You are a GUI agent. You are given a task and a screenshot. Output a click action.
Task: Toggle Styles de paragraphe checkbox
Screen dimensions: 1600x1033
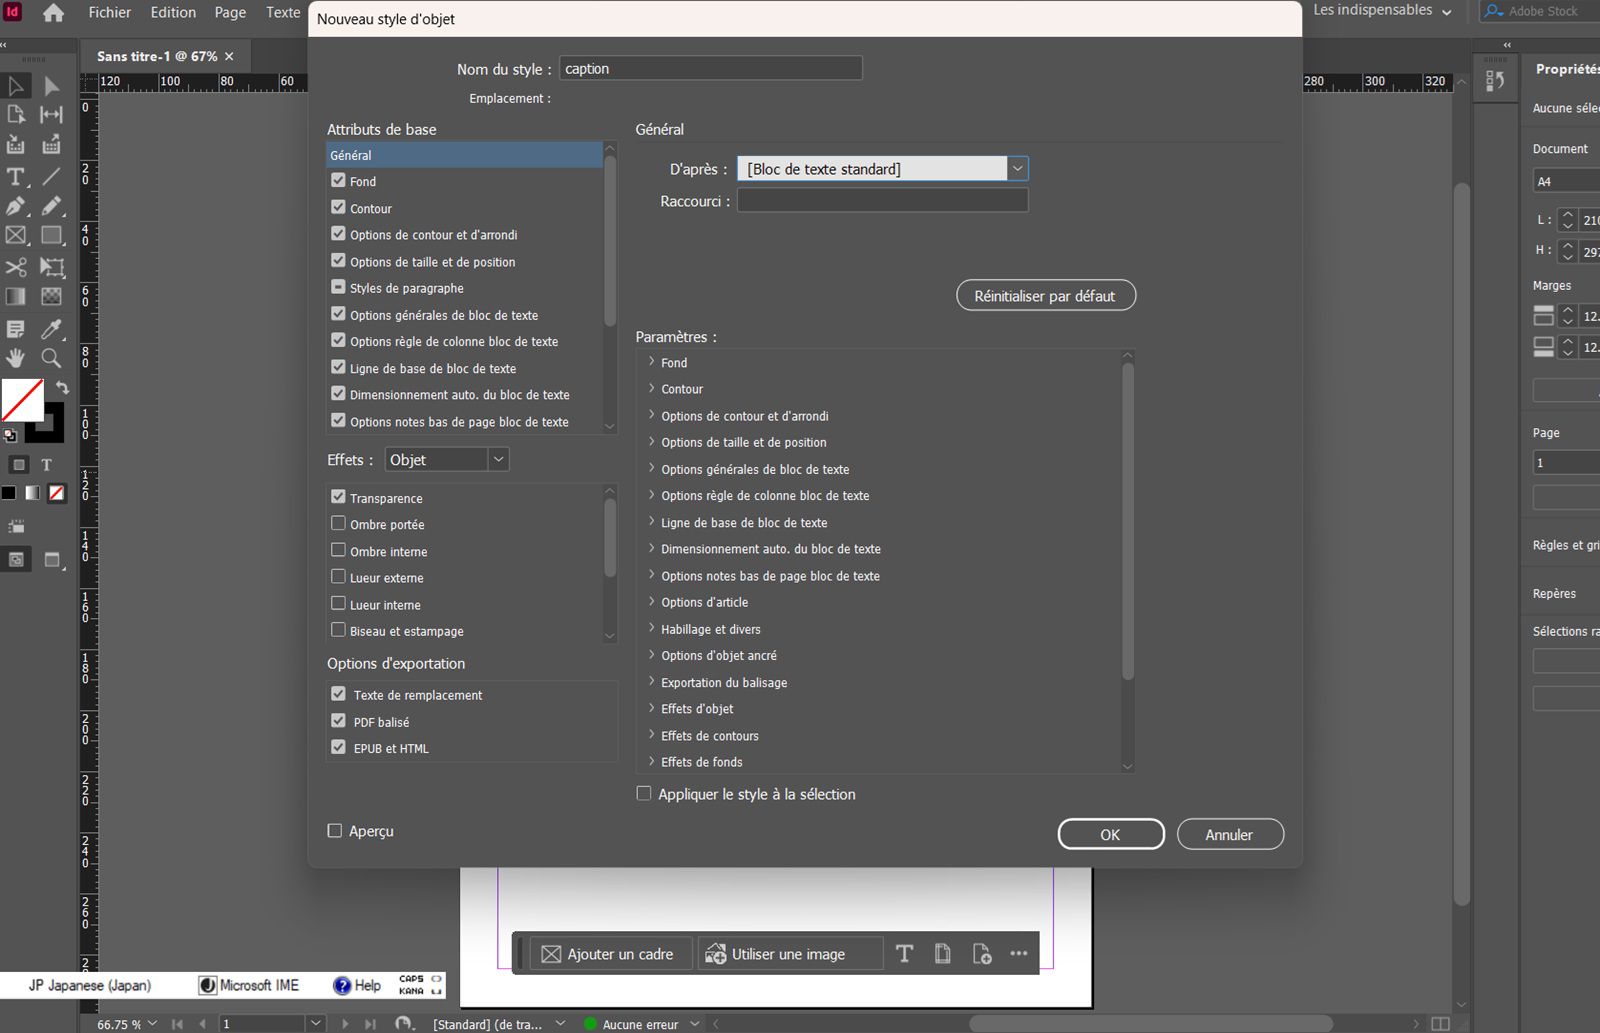pyautogui.click(x=338, y=287)
